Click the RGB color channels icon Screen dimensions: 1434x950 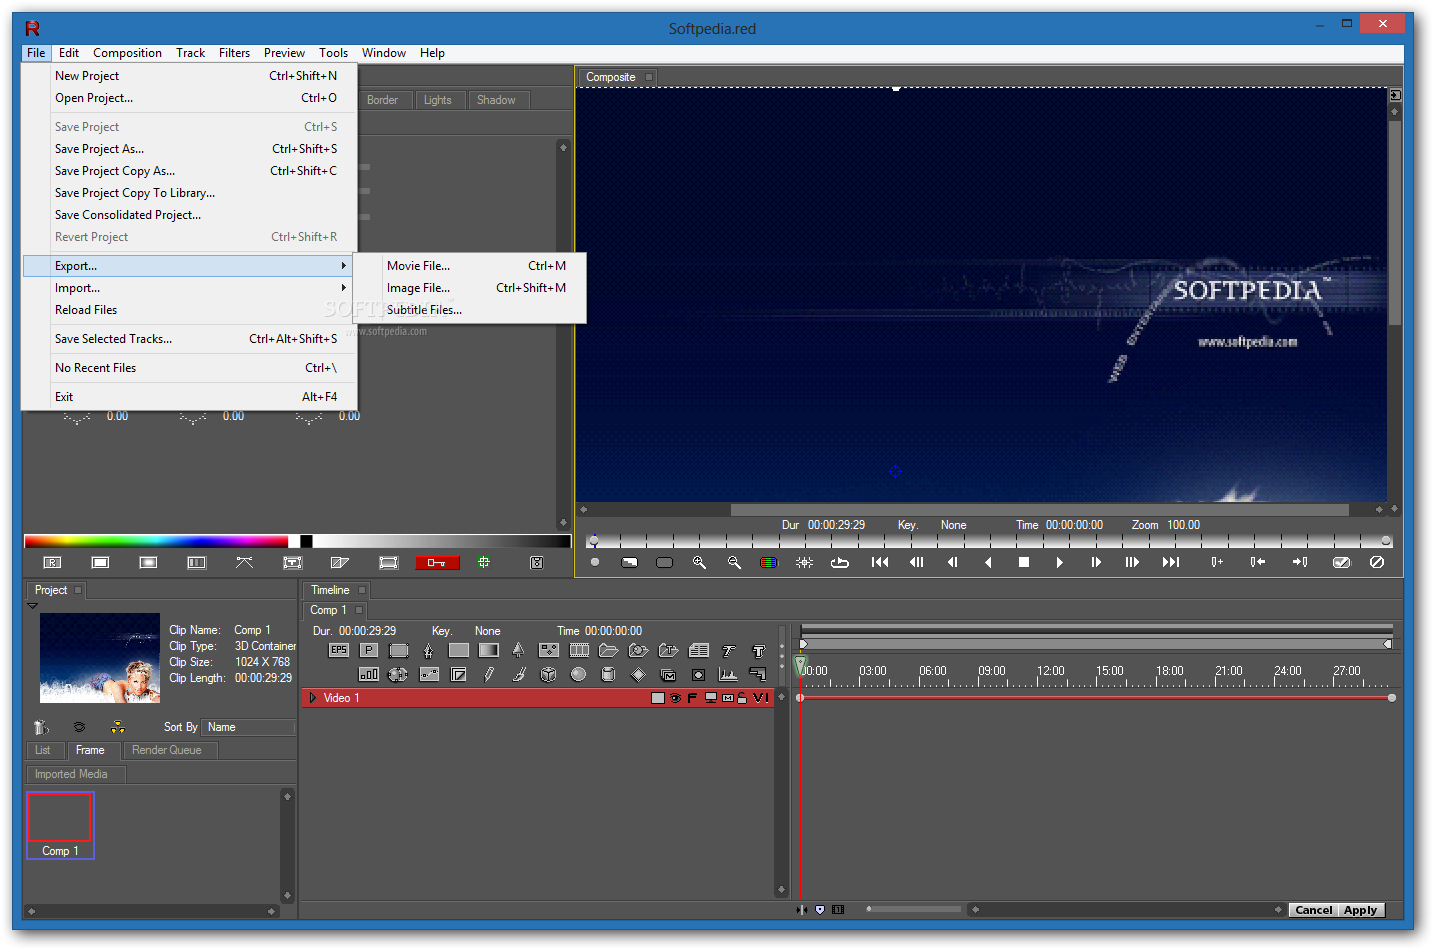(768, 562)
